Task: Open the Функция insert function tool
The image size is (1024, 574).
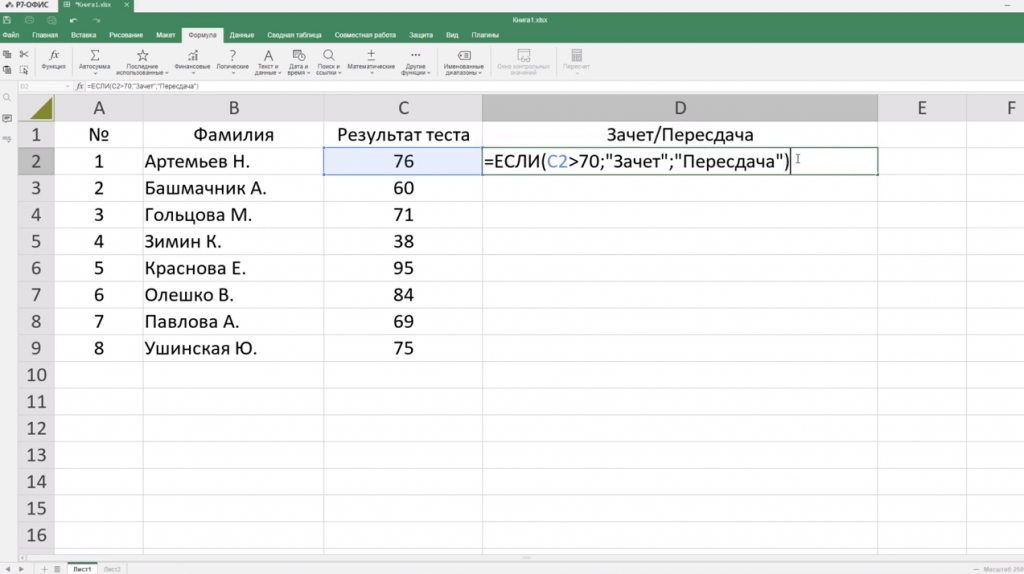Action: point(54,60)
